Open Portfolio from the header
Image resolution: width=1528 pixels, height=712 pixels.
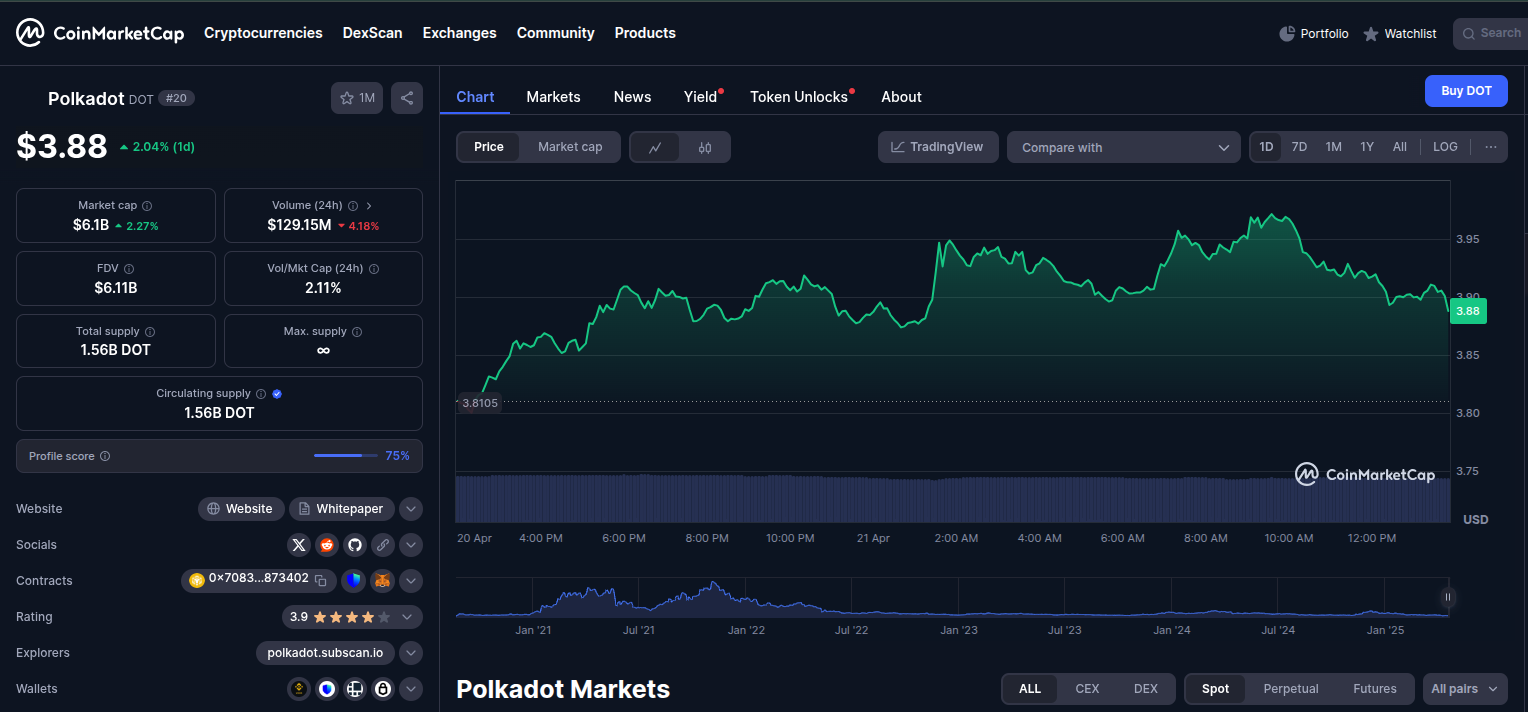pos(1313,34)
